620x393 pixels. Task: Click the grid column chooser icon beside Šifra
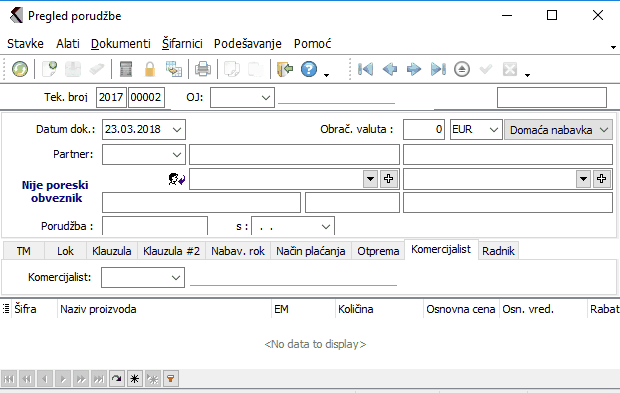(6, 309)
